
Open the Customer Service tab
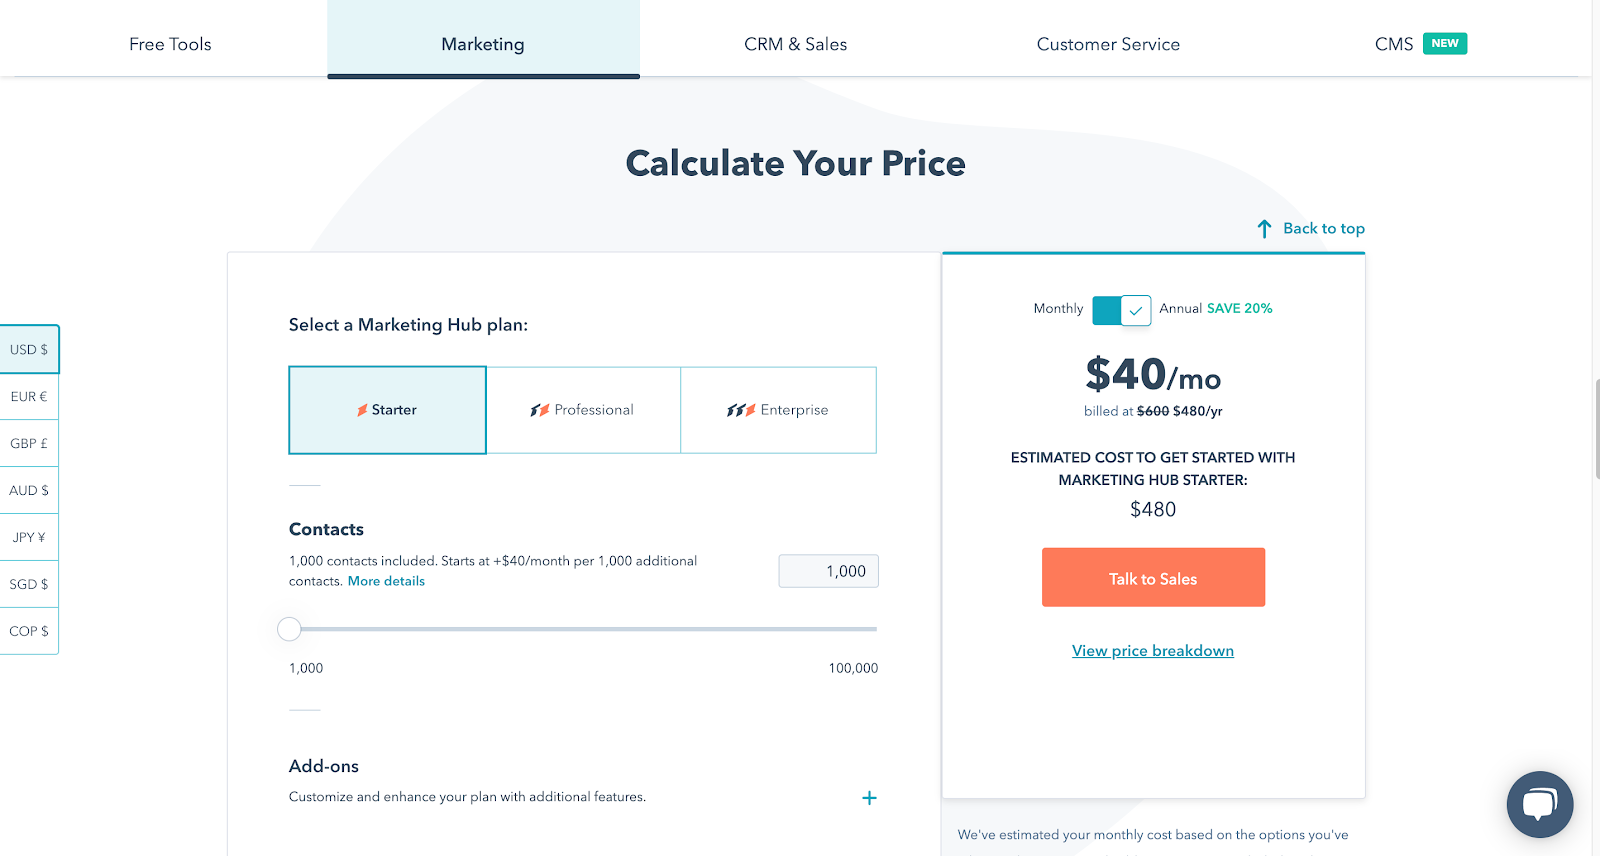coord(1108,44)
